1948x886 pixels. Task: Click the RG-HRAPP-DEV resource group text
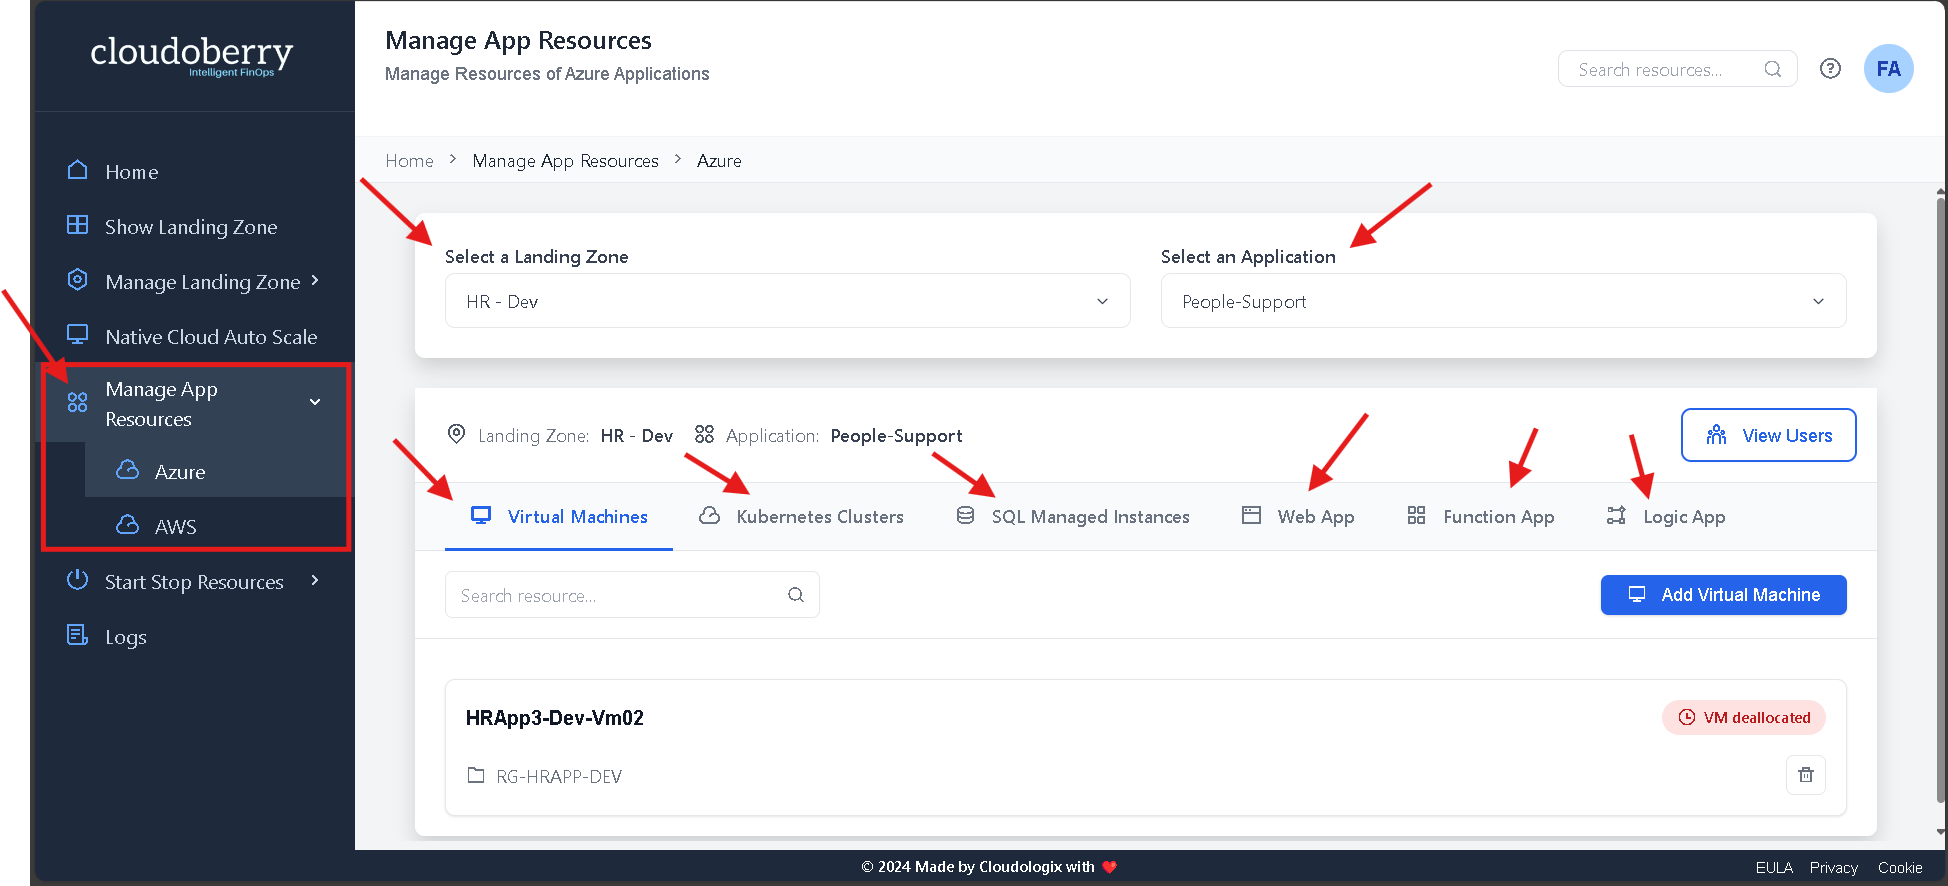coord(559,777)
